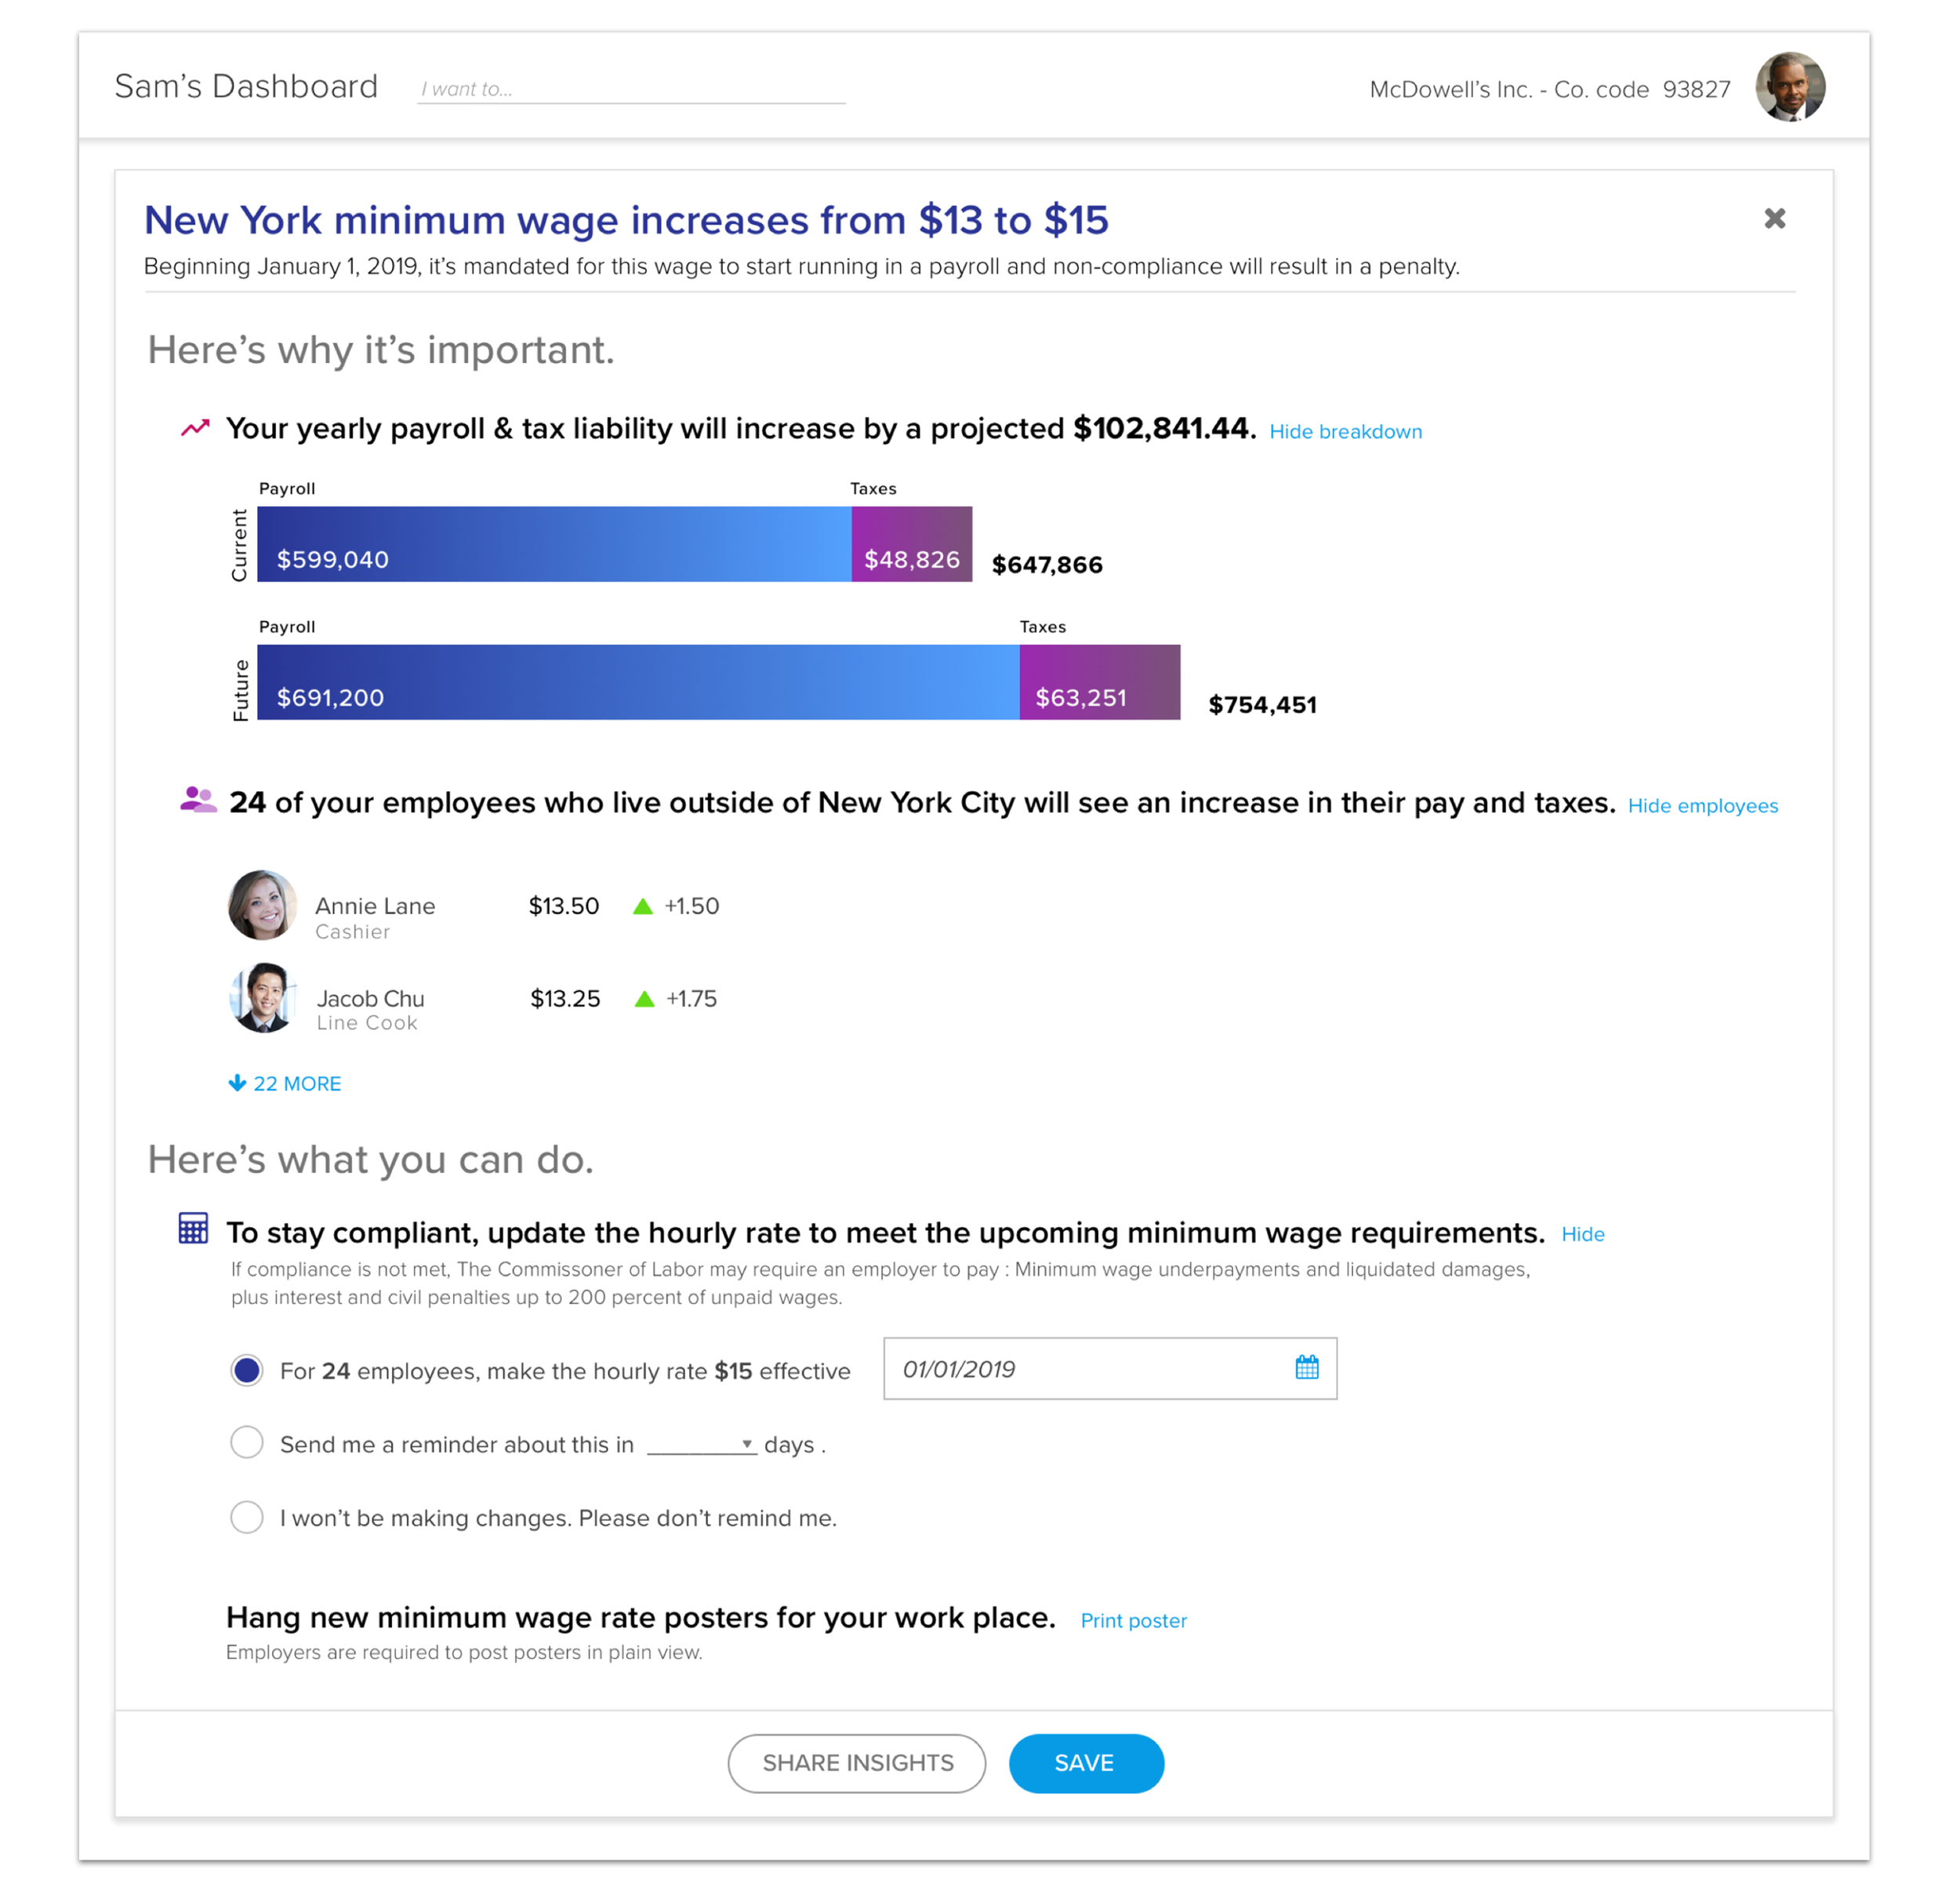Viewport: 1960px width, 1902px height.
Task: Click the future taxes purple bar segment
Action: coord(1099,682)
